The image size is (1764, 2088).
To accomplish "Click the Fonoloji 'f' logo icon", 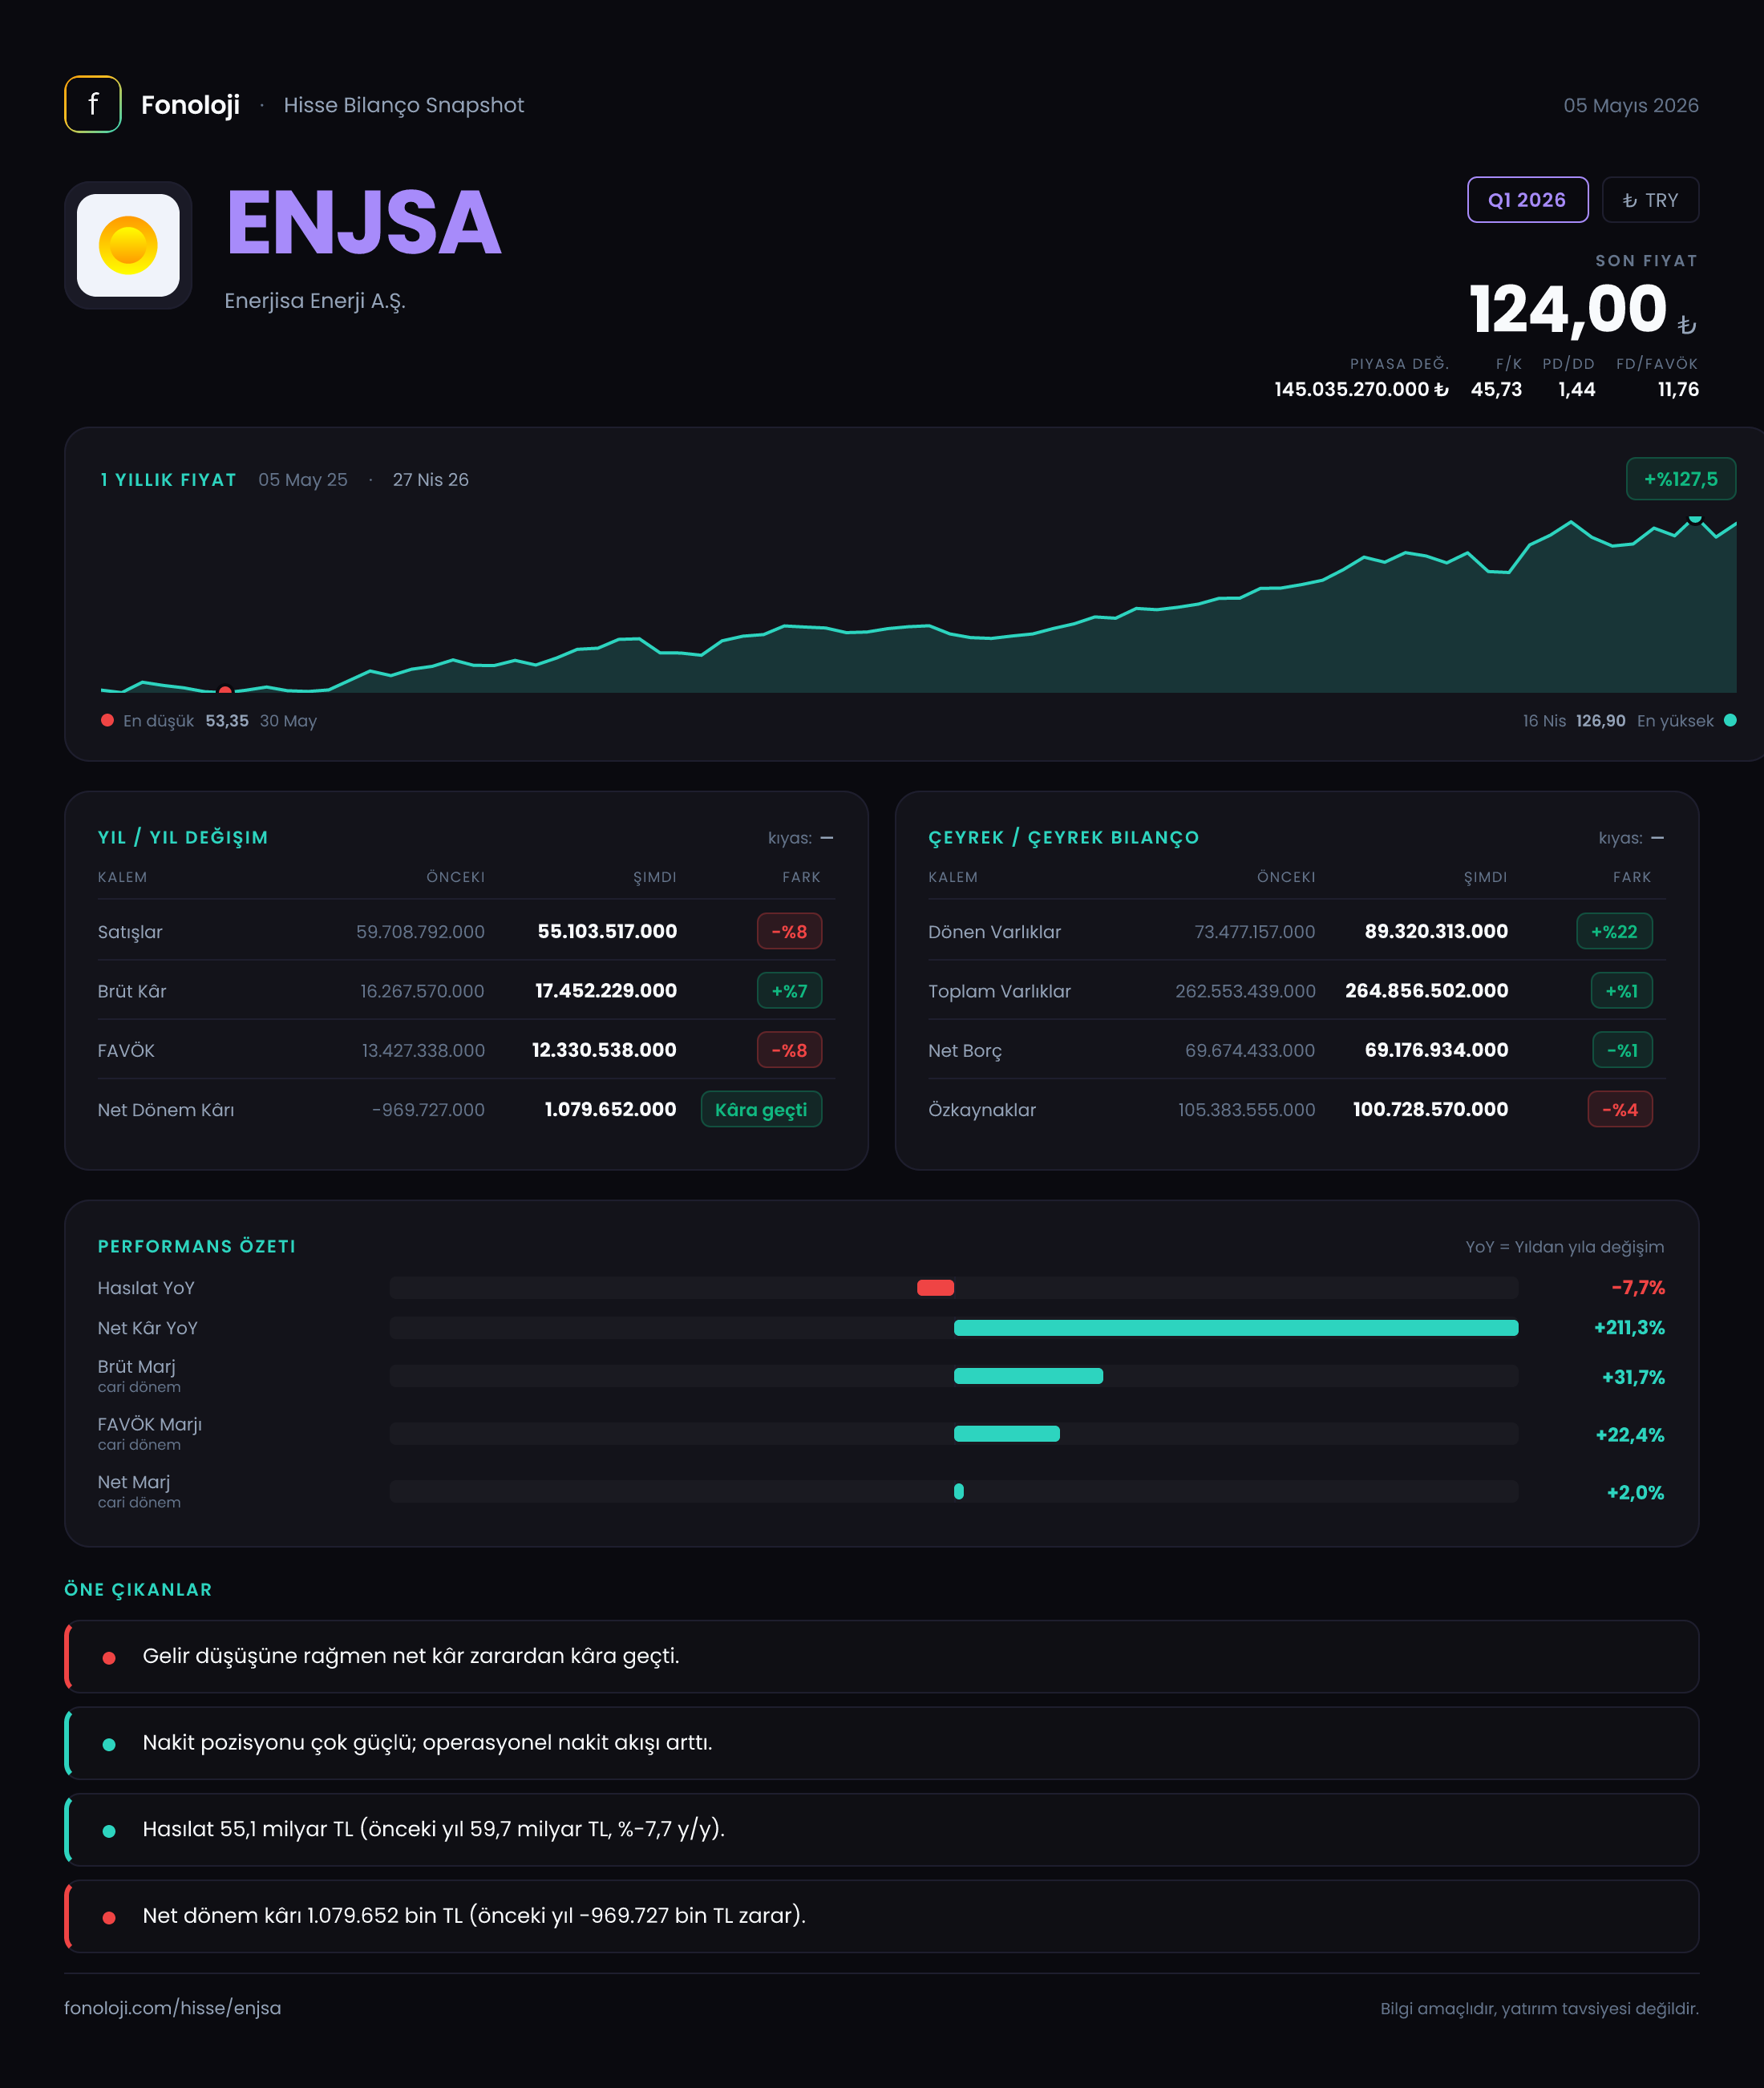I will [x=93, y=104].
